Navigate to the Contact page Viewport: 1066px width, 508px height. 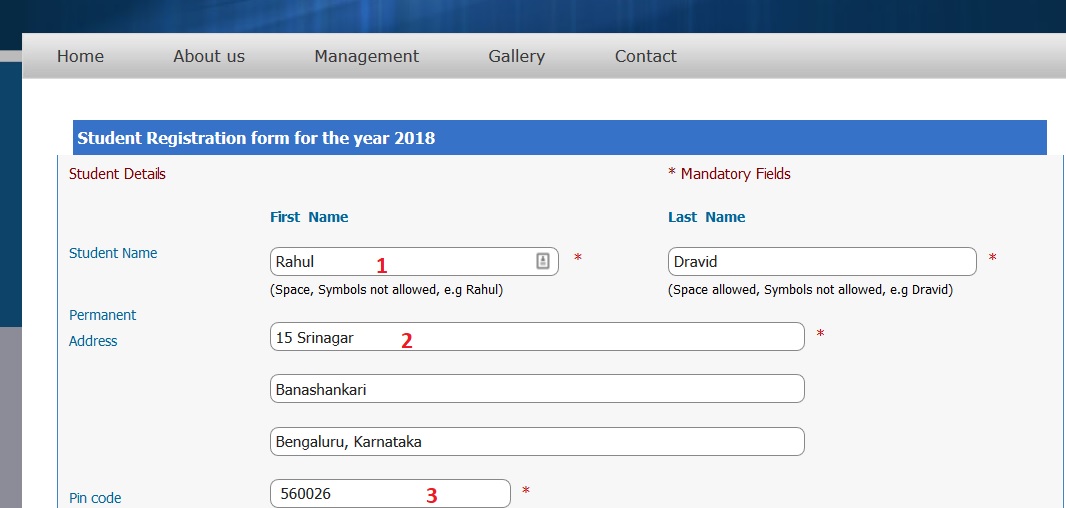[x=645, y=56]
